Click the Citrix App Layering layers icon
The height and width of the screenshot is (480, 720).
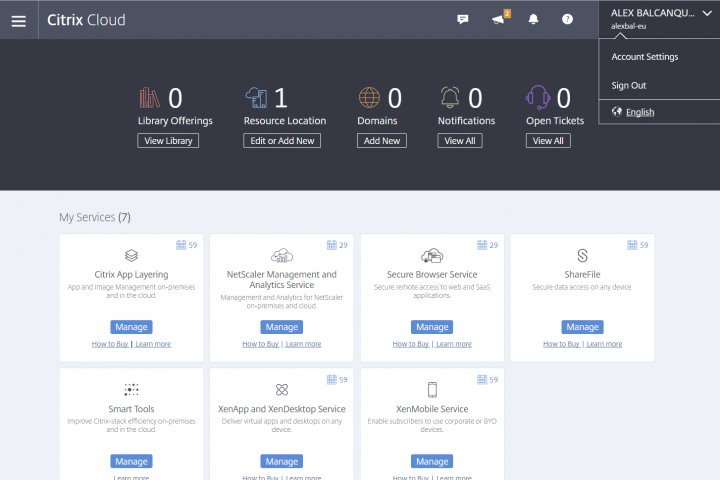(x=131, y=256)
